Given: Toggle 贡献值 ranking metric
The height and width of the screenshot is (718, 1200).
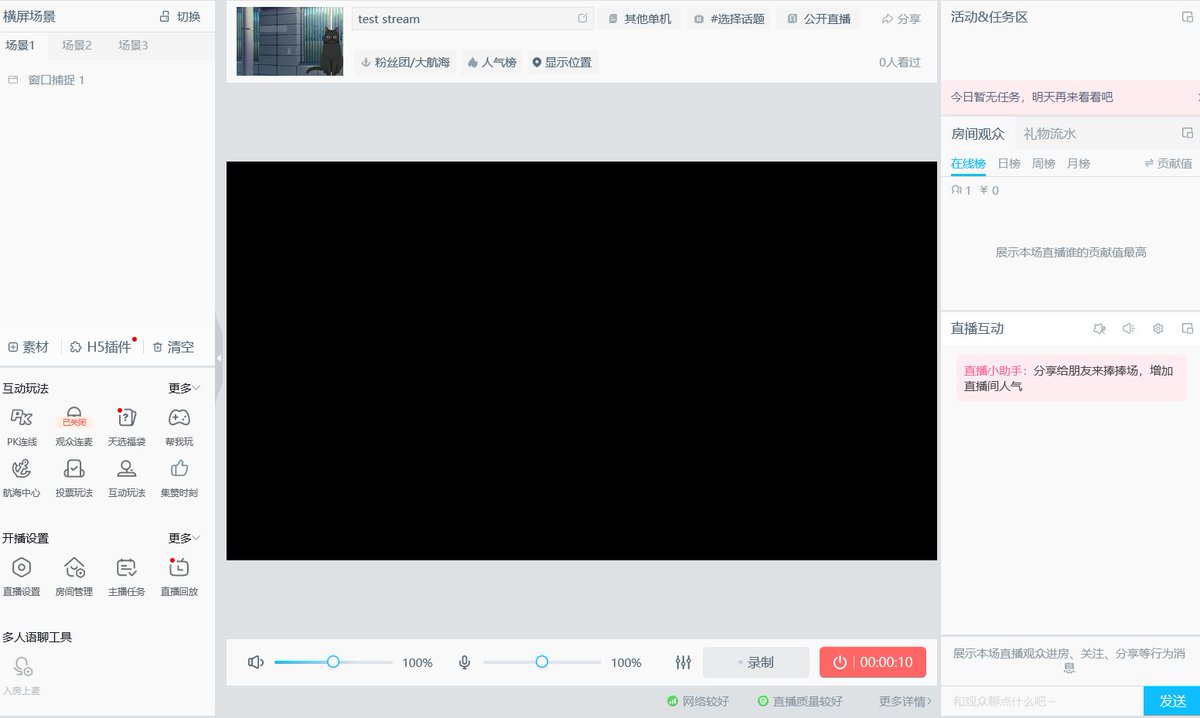Looking at the screenshot, I should coord(1168,163).
